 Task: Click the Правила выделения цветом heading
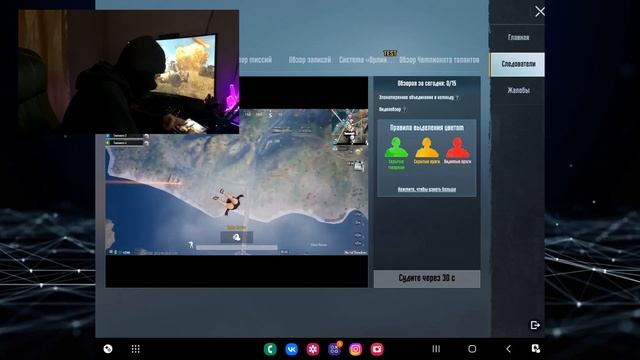[427, 128]
